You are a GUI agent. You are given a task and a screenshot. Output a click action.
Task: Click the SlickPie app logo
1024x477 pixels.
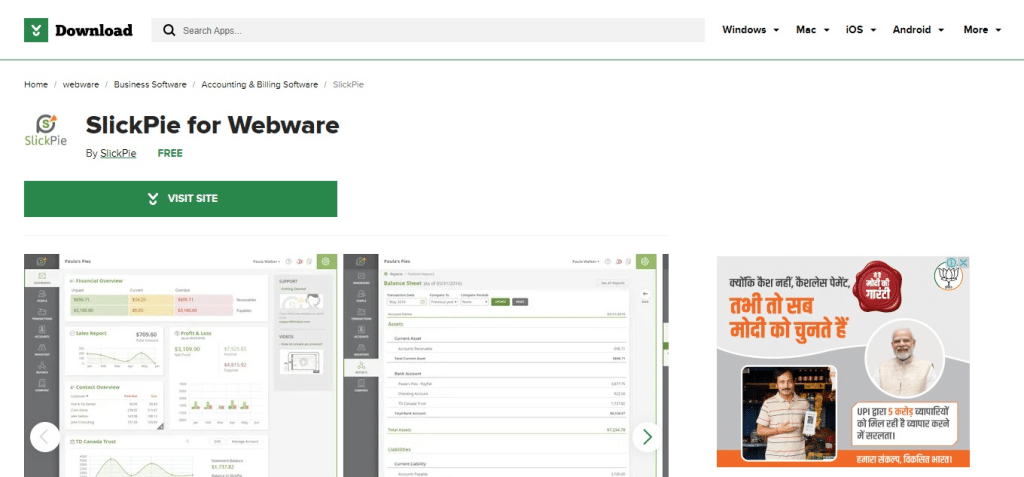(x=45, y=130)
